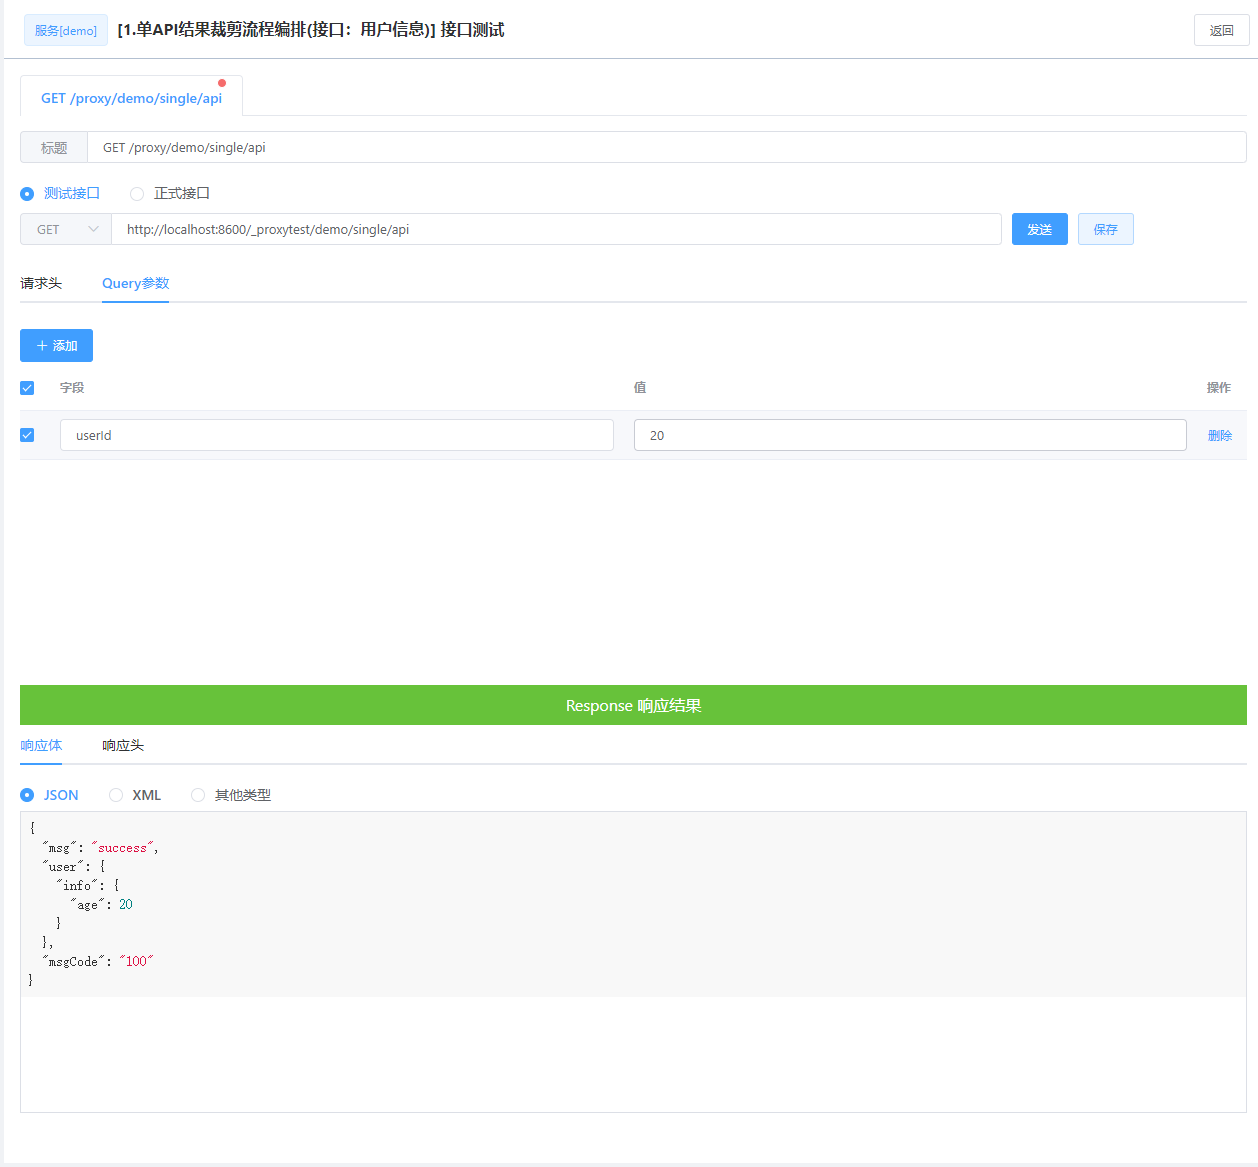Switch response format to XML
The image size is (1258, 1167).
[x=116, y=794]
